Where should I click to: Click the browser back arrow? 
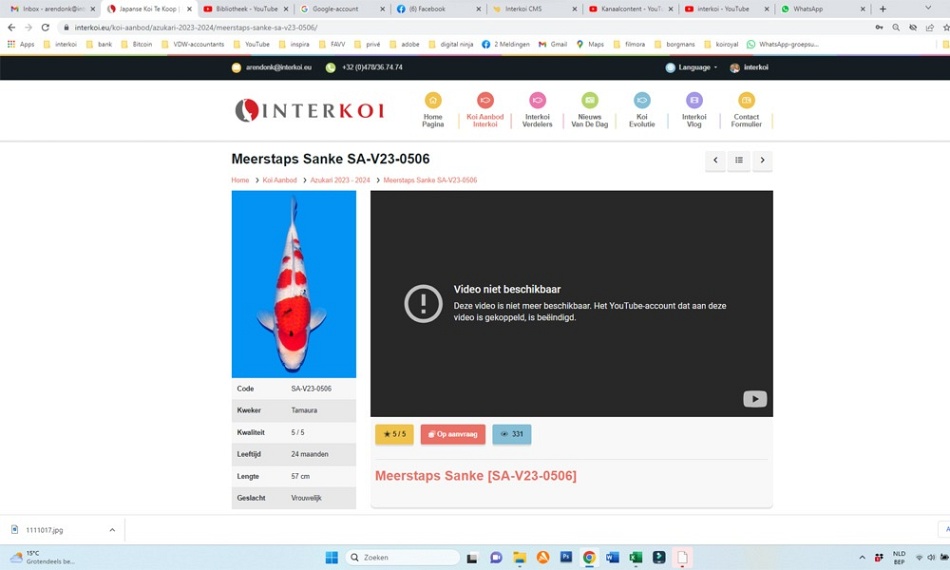[x=12, y=27]
